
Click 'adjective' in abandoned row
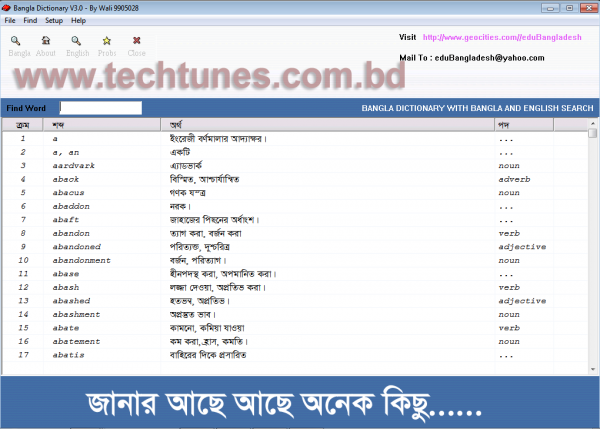(522, 247)
